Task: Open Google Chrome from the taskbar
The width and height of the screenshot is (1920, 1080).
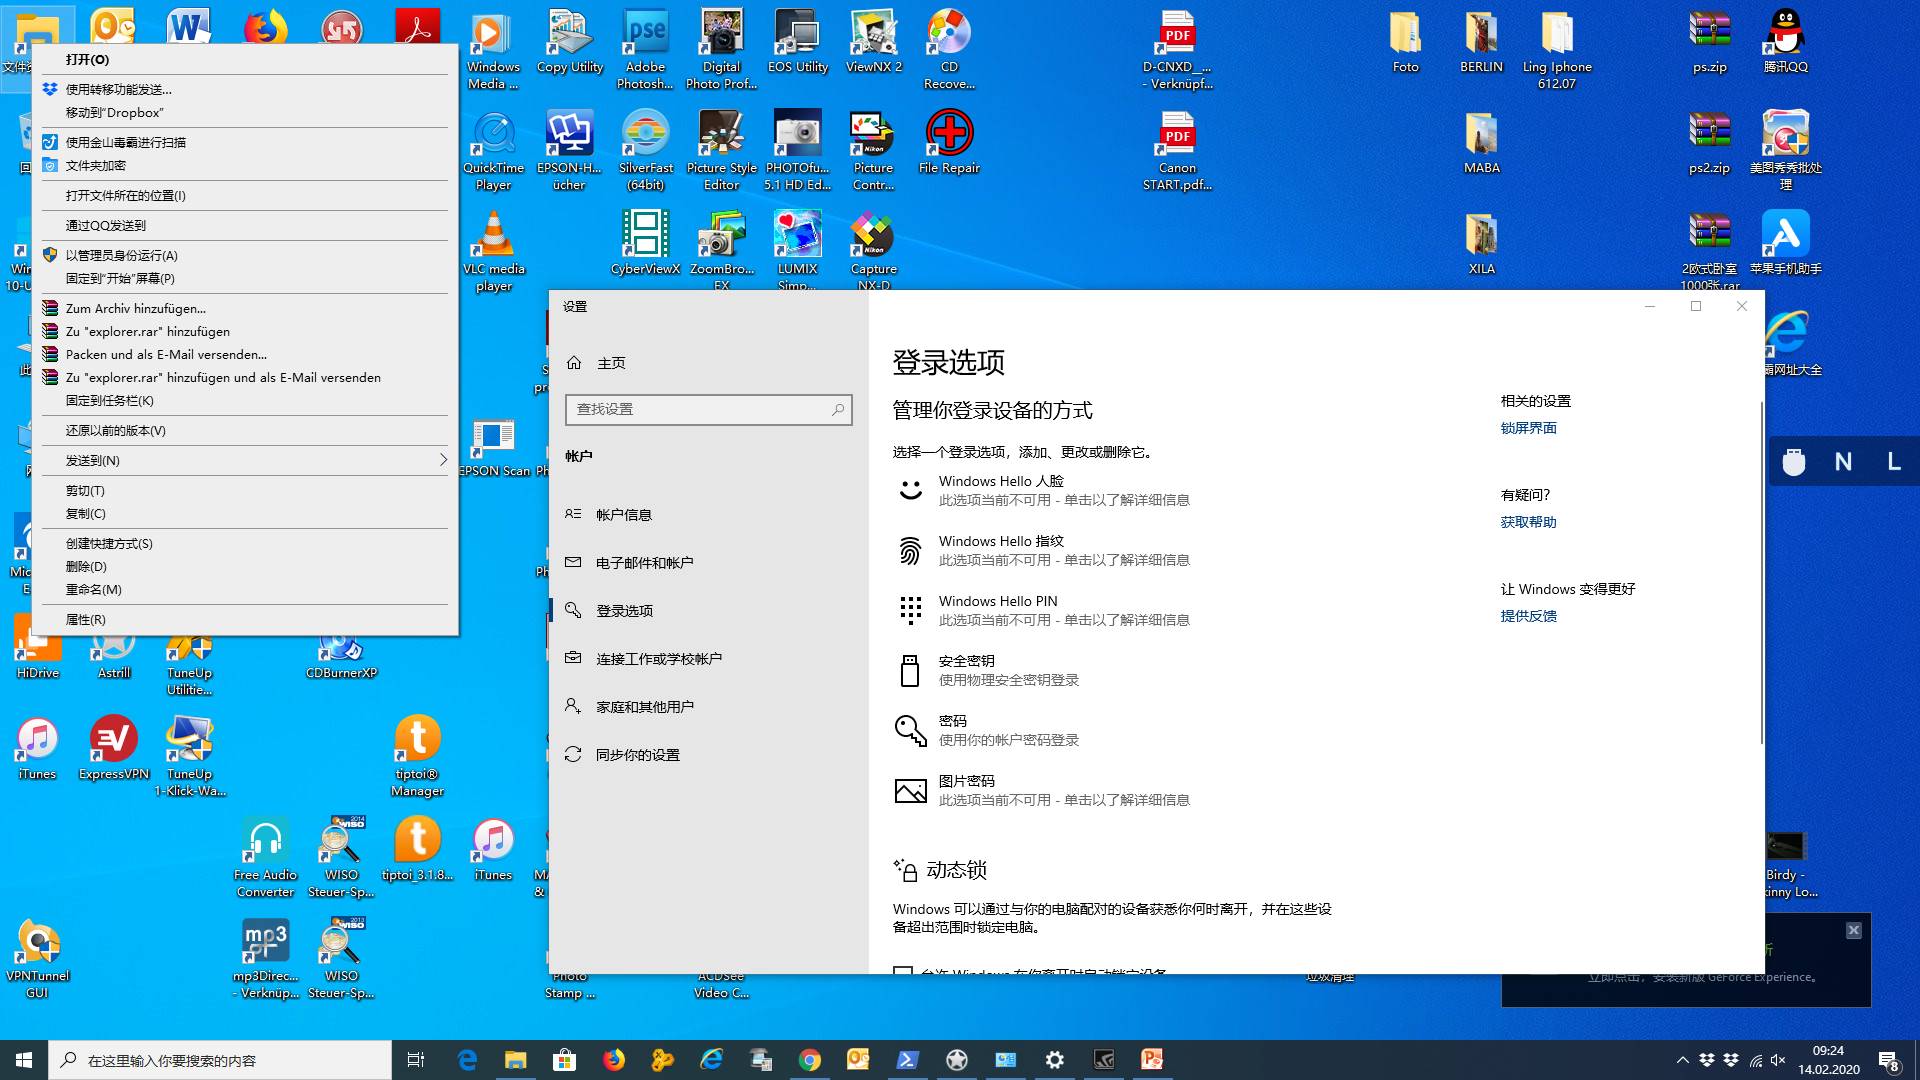Action: point(809,1060)
